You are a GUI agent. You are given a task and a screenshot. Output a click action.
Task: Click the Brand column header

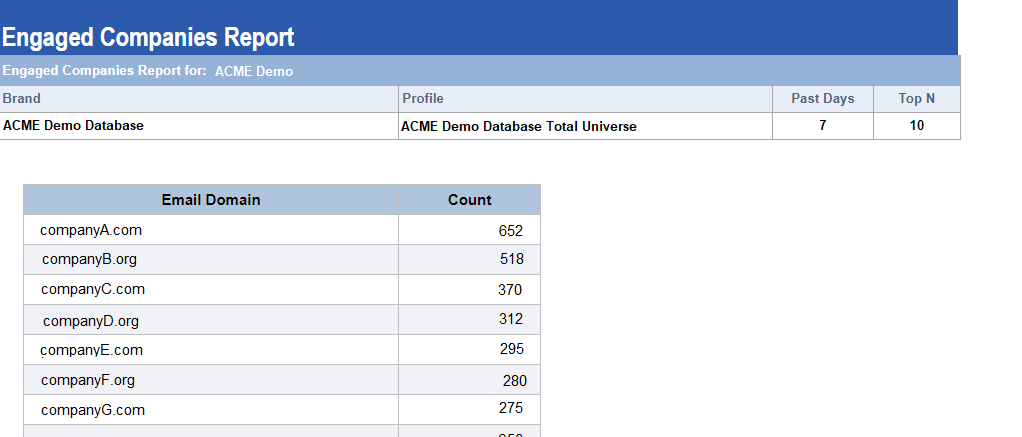point(22,99)
